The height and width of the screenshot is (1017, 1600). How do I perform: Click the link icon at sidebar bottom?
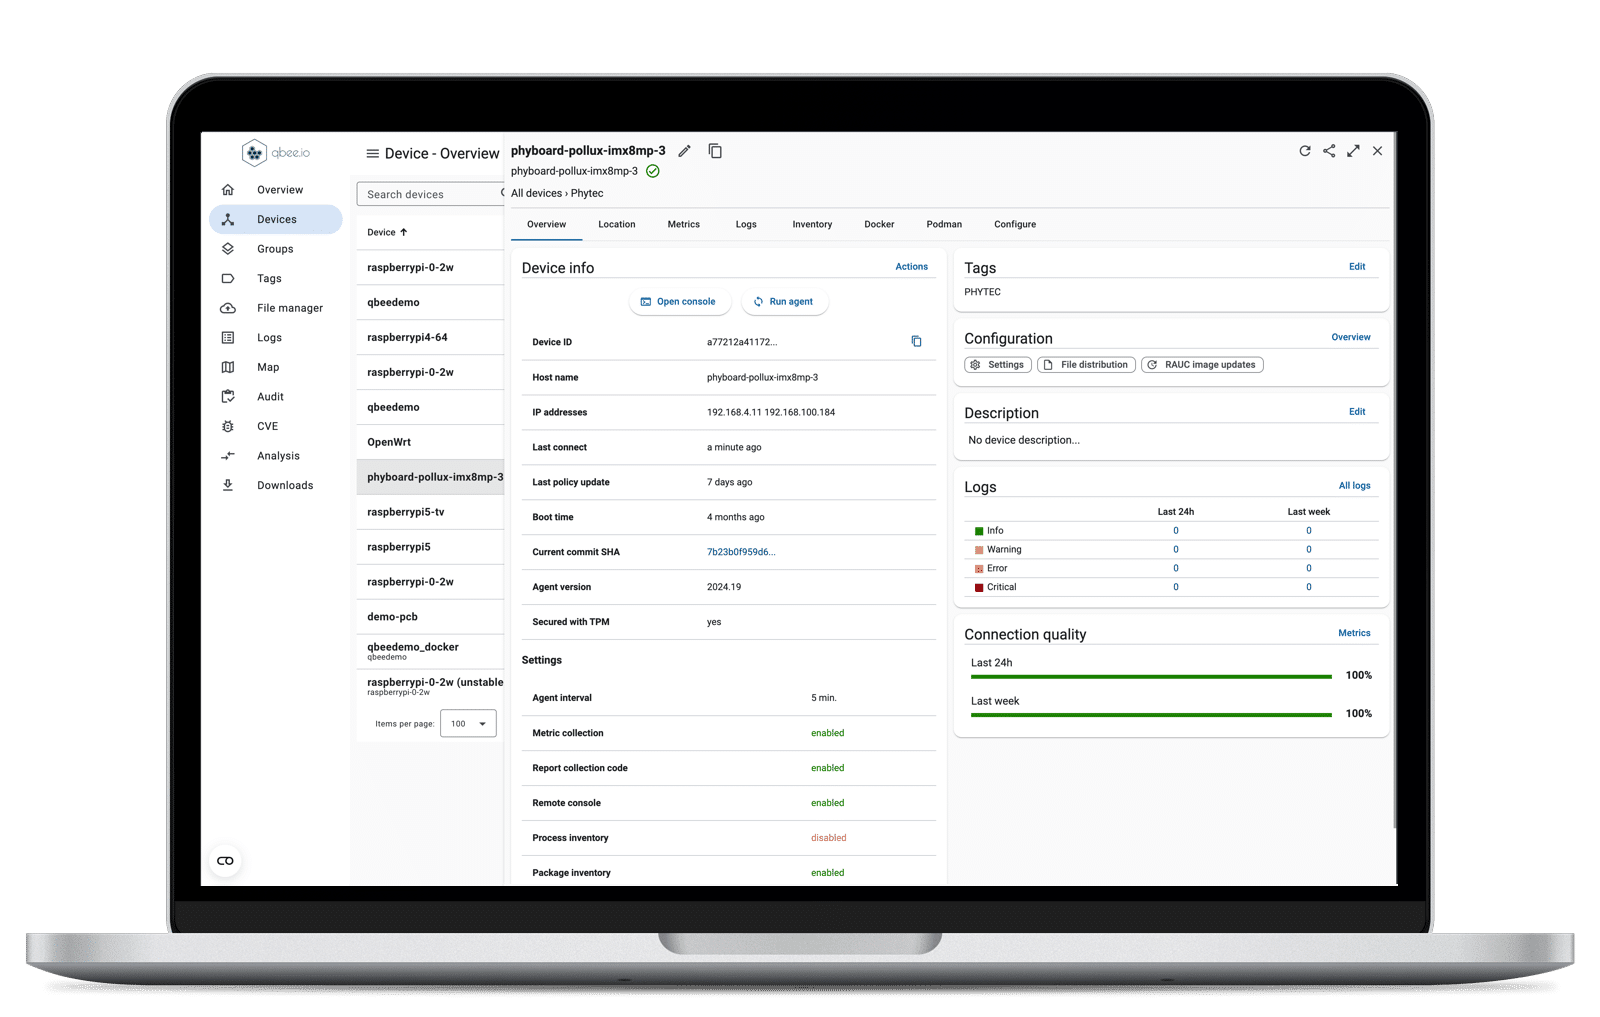coord(226,861)
